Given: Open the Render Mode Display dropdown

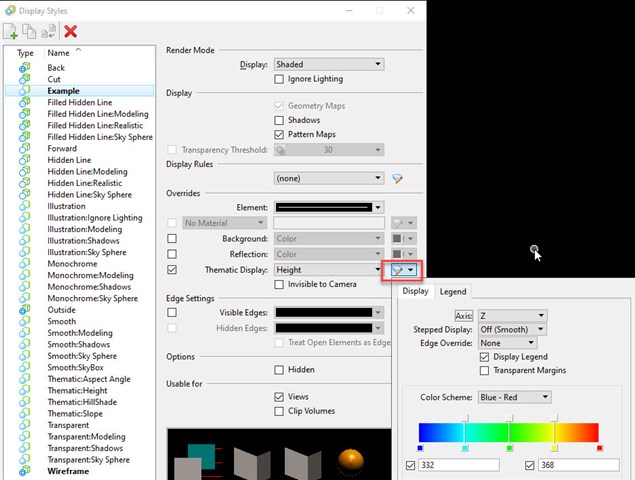Looking at the screenshot, I should (329, 65).
